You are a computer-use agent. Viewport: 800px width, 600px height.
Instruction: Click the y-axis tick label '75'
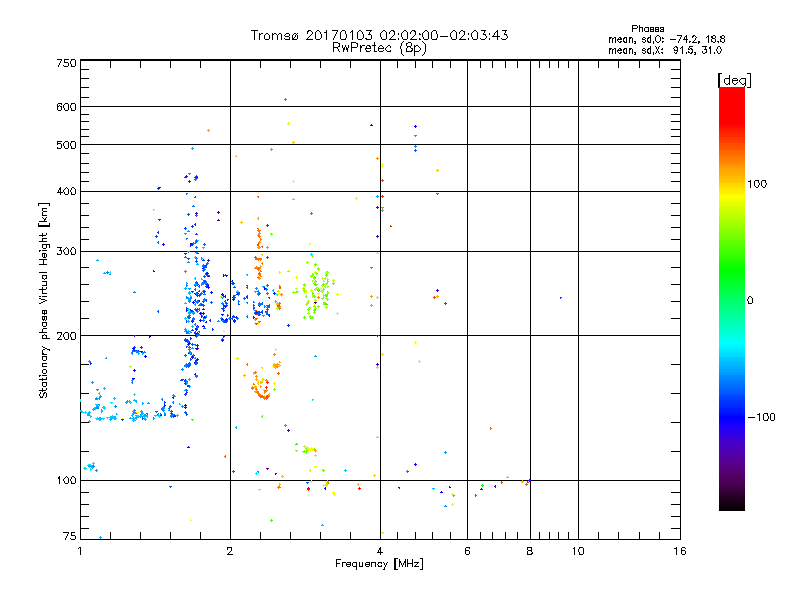(70, 536)
